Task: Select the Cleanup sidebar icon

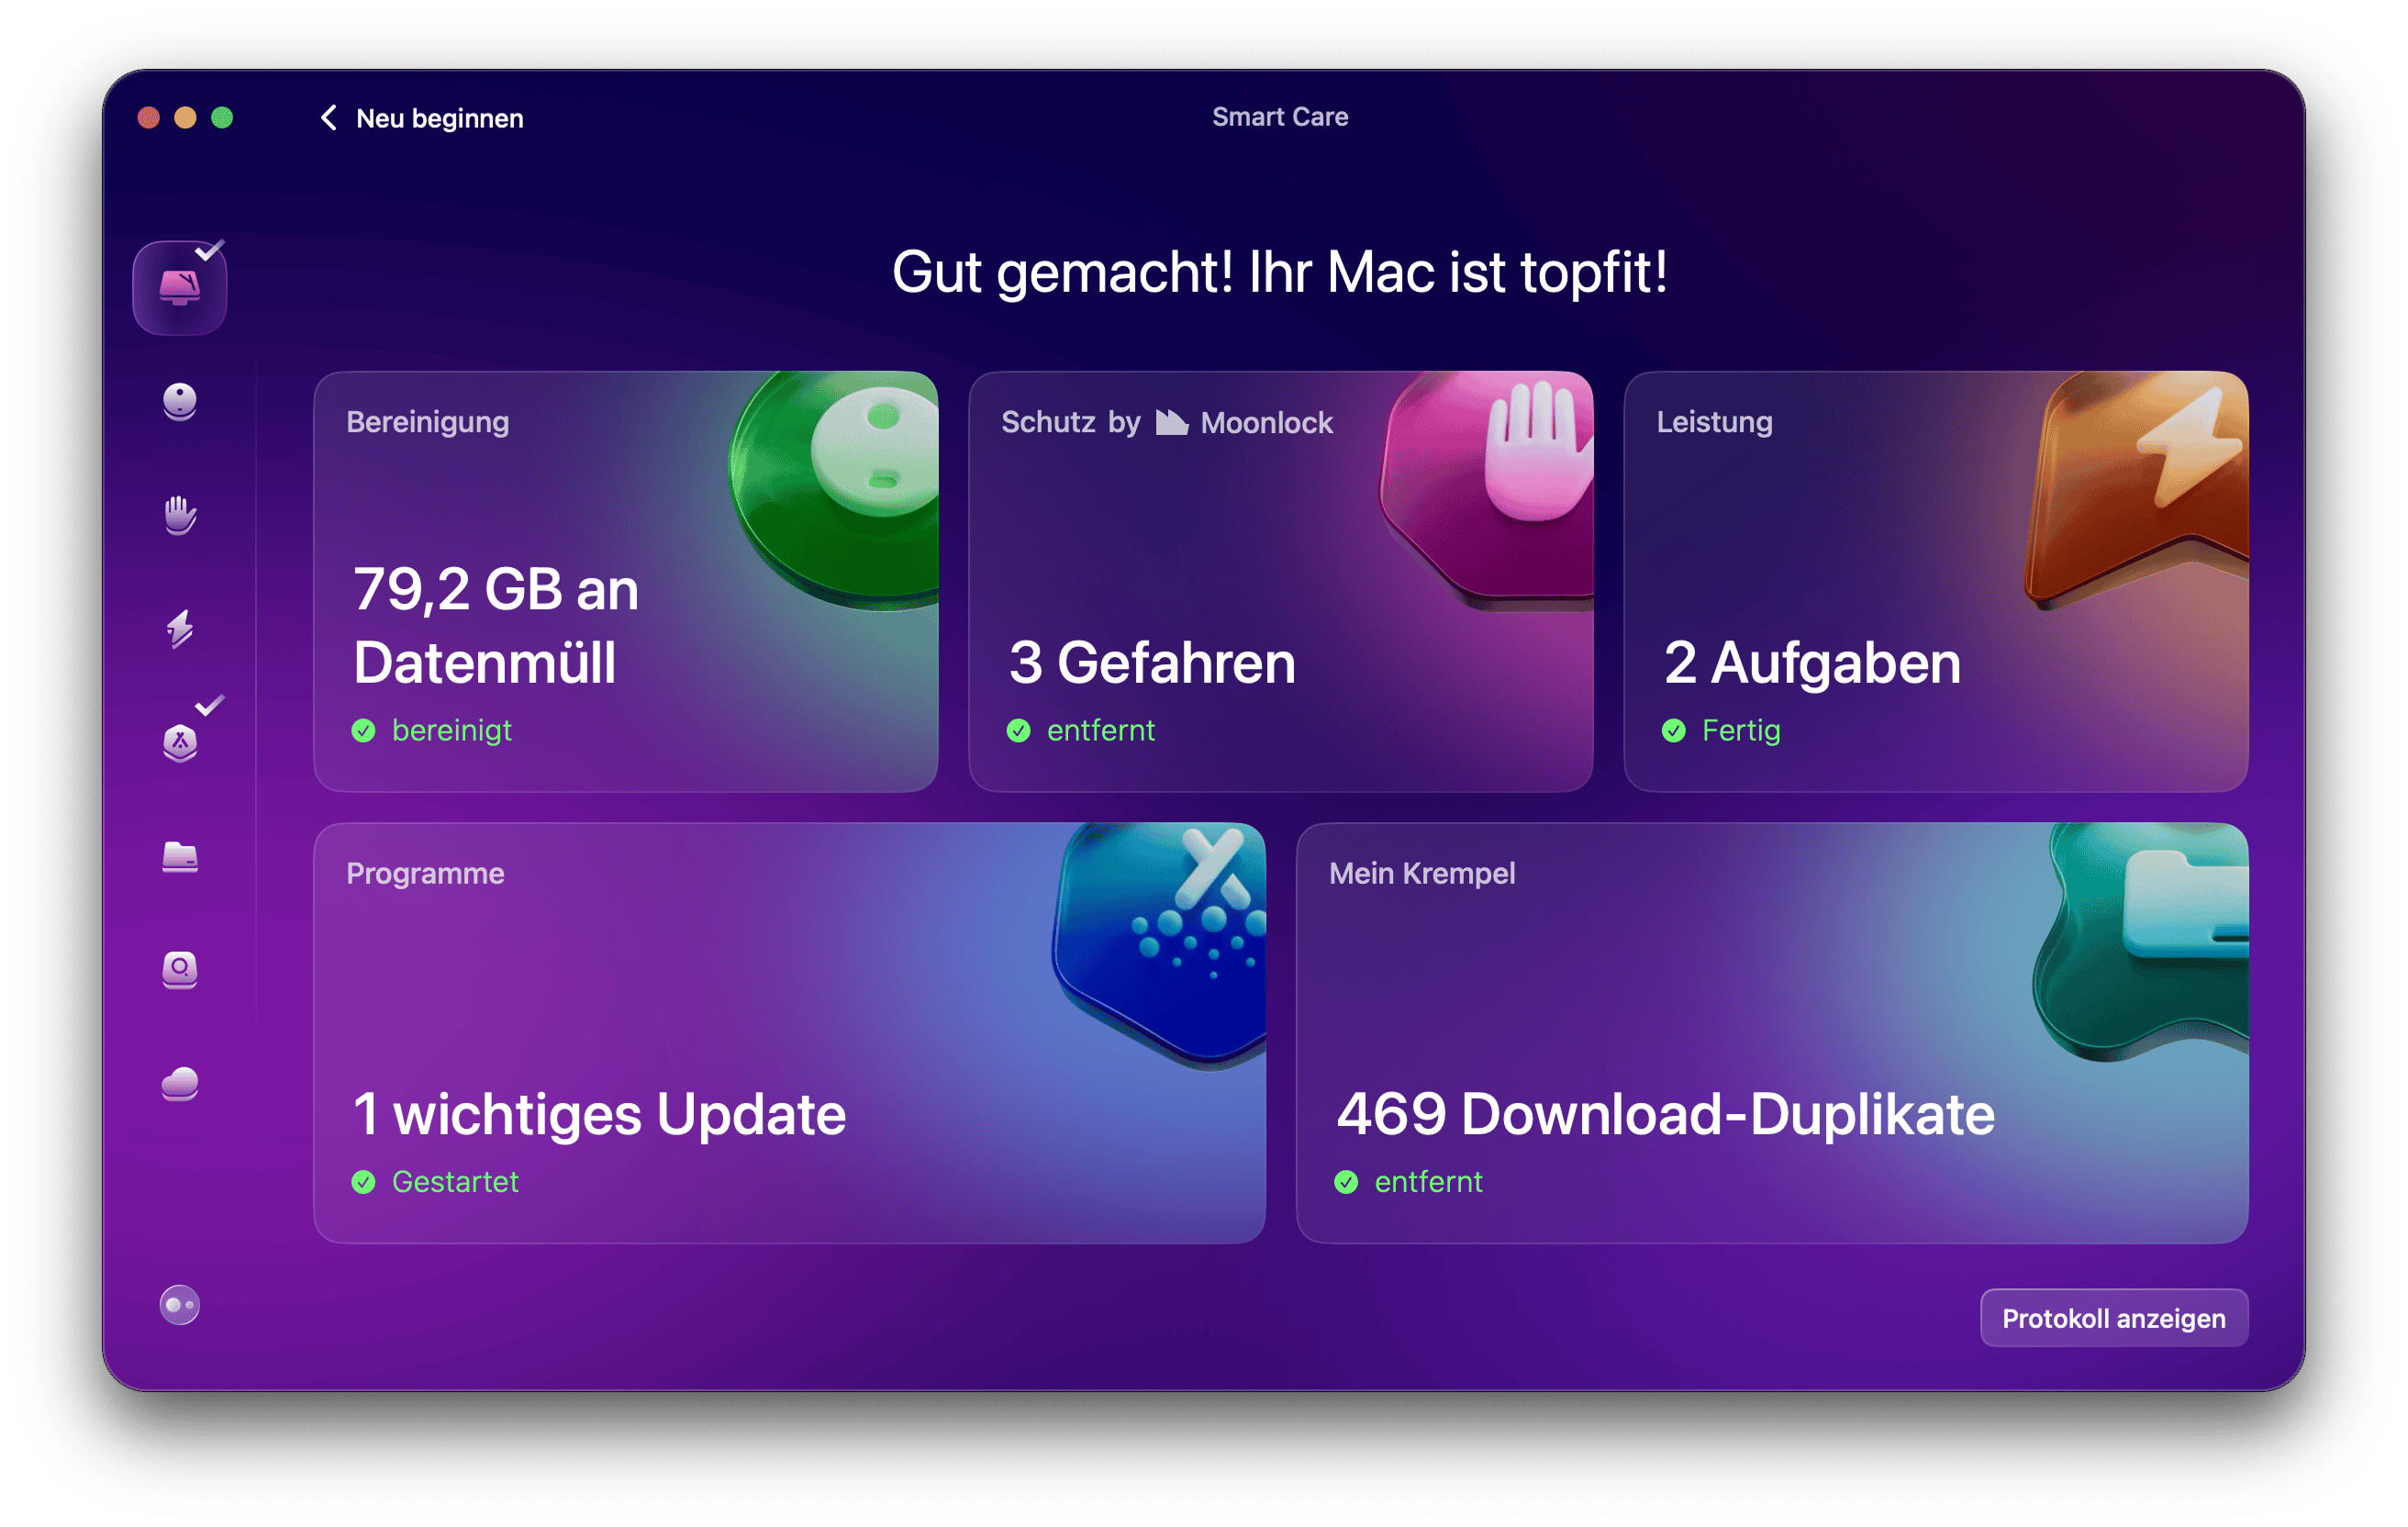Action: [180, 402]
